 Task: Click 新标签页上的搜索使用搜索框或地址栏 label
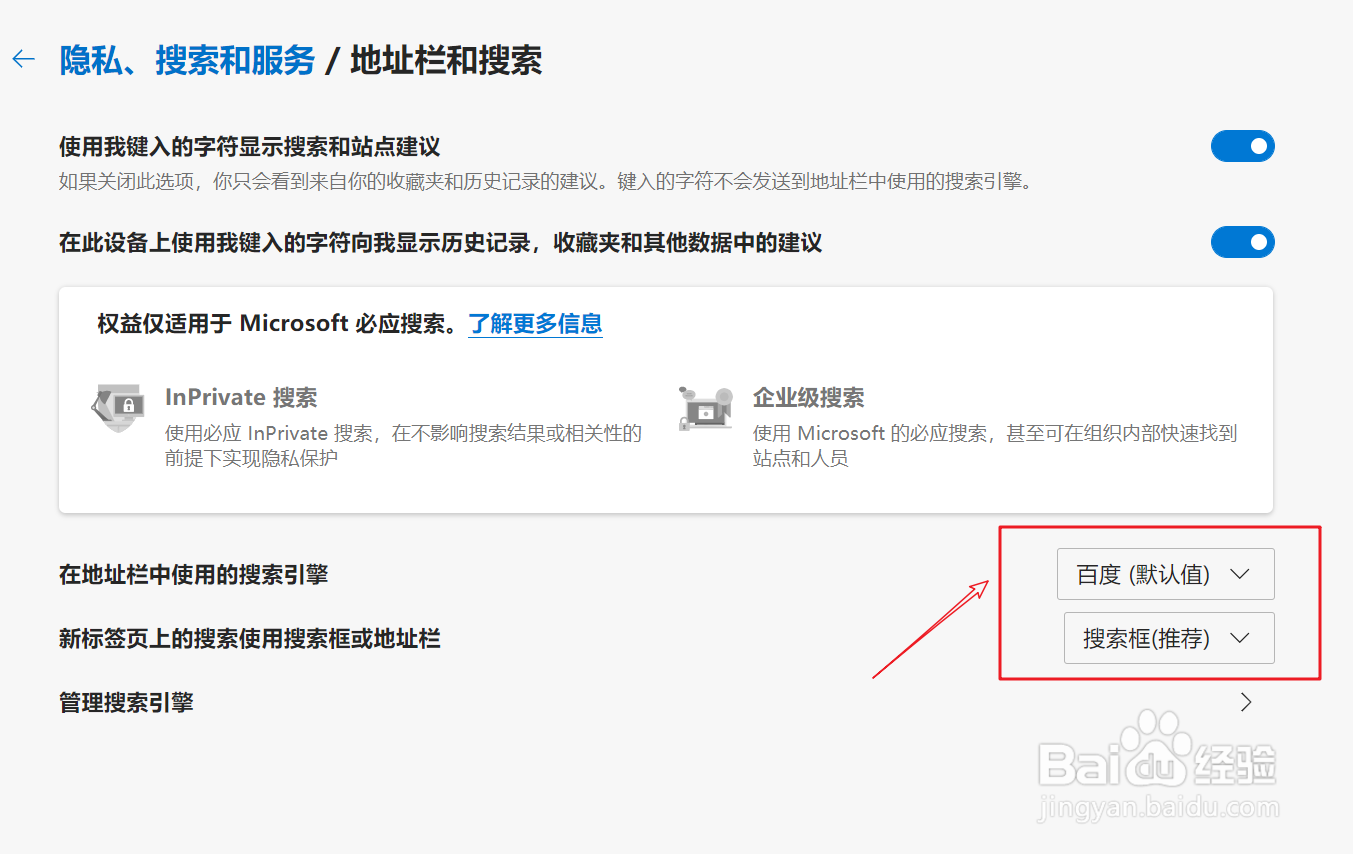[250, 638]
